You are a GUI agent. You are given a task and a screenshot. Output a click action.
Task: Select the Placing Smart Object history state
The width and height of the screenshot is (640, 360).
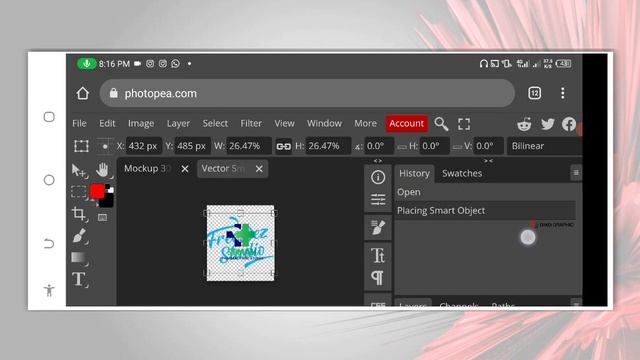tap(486, 211)
